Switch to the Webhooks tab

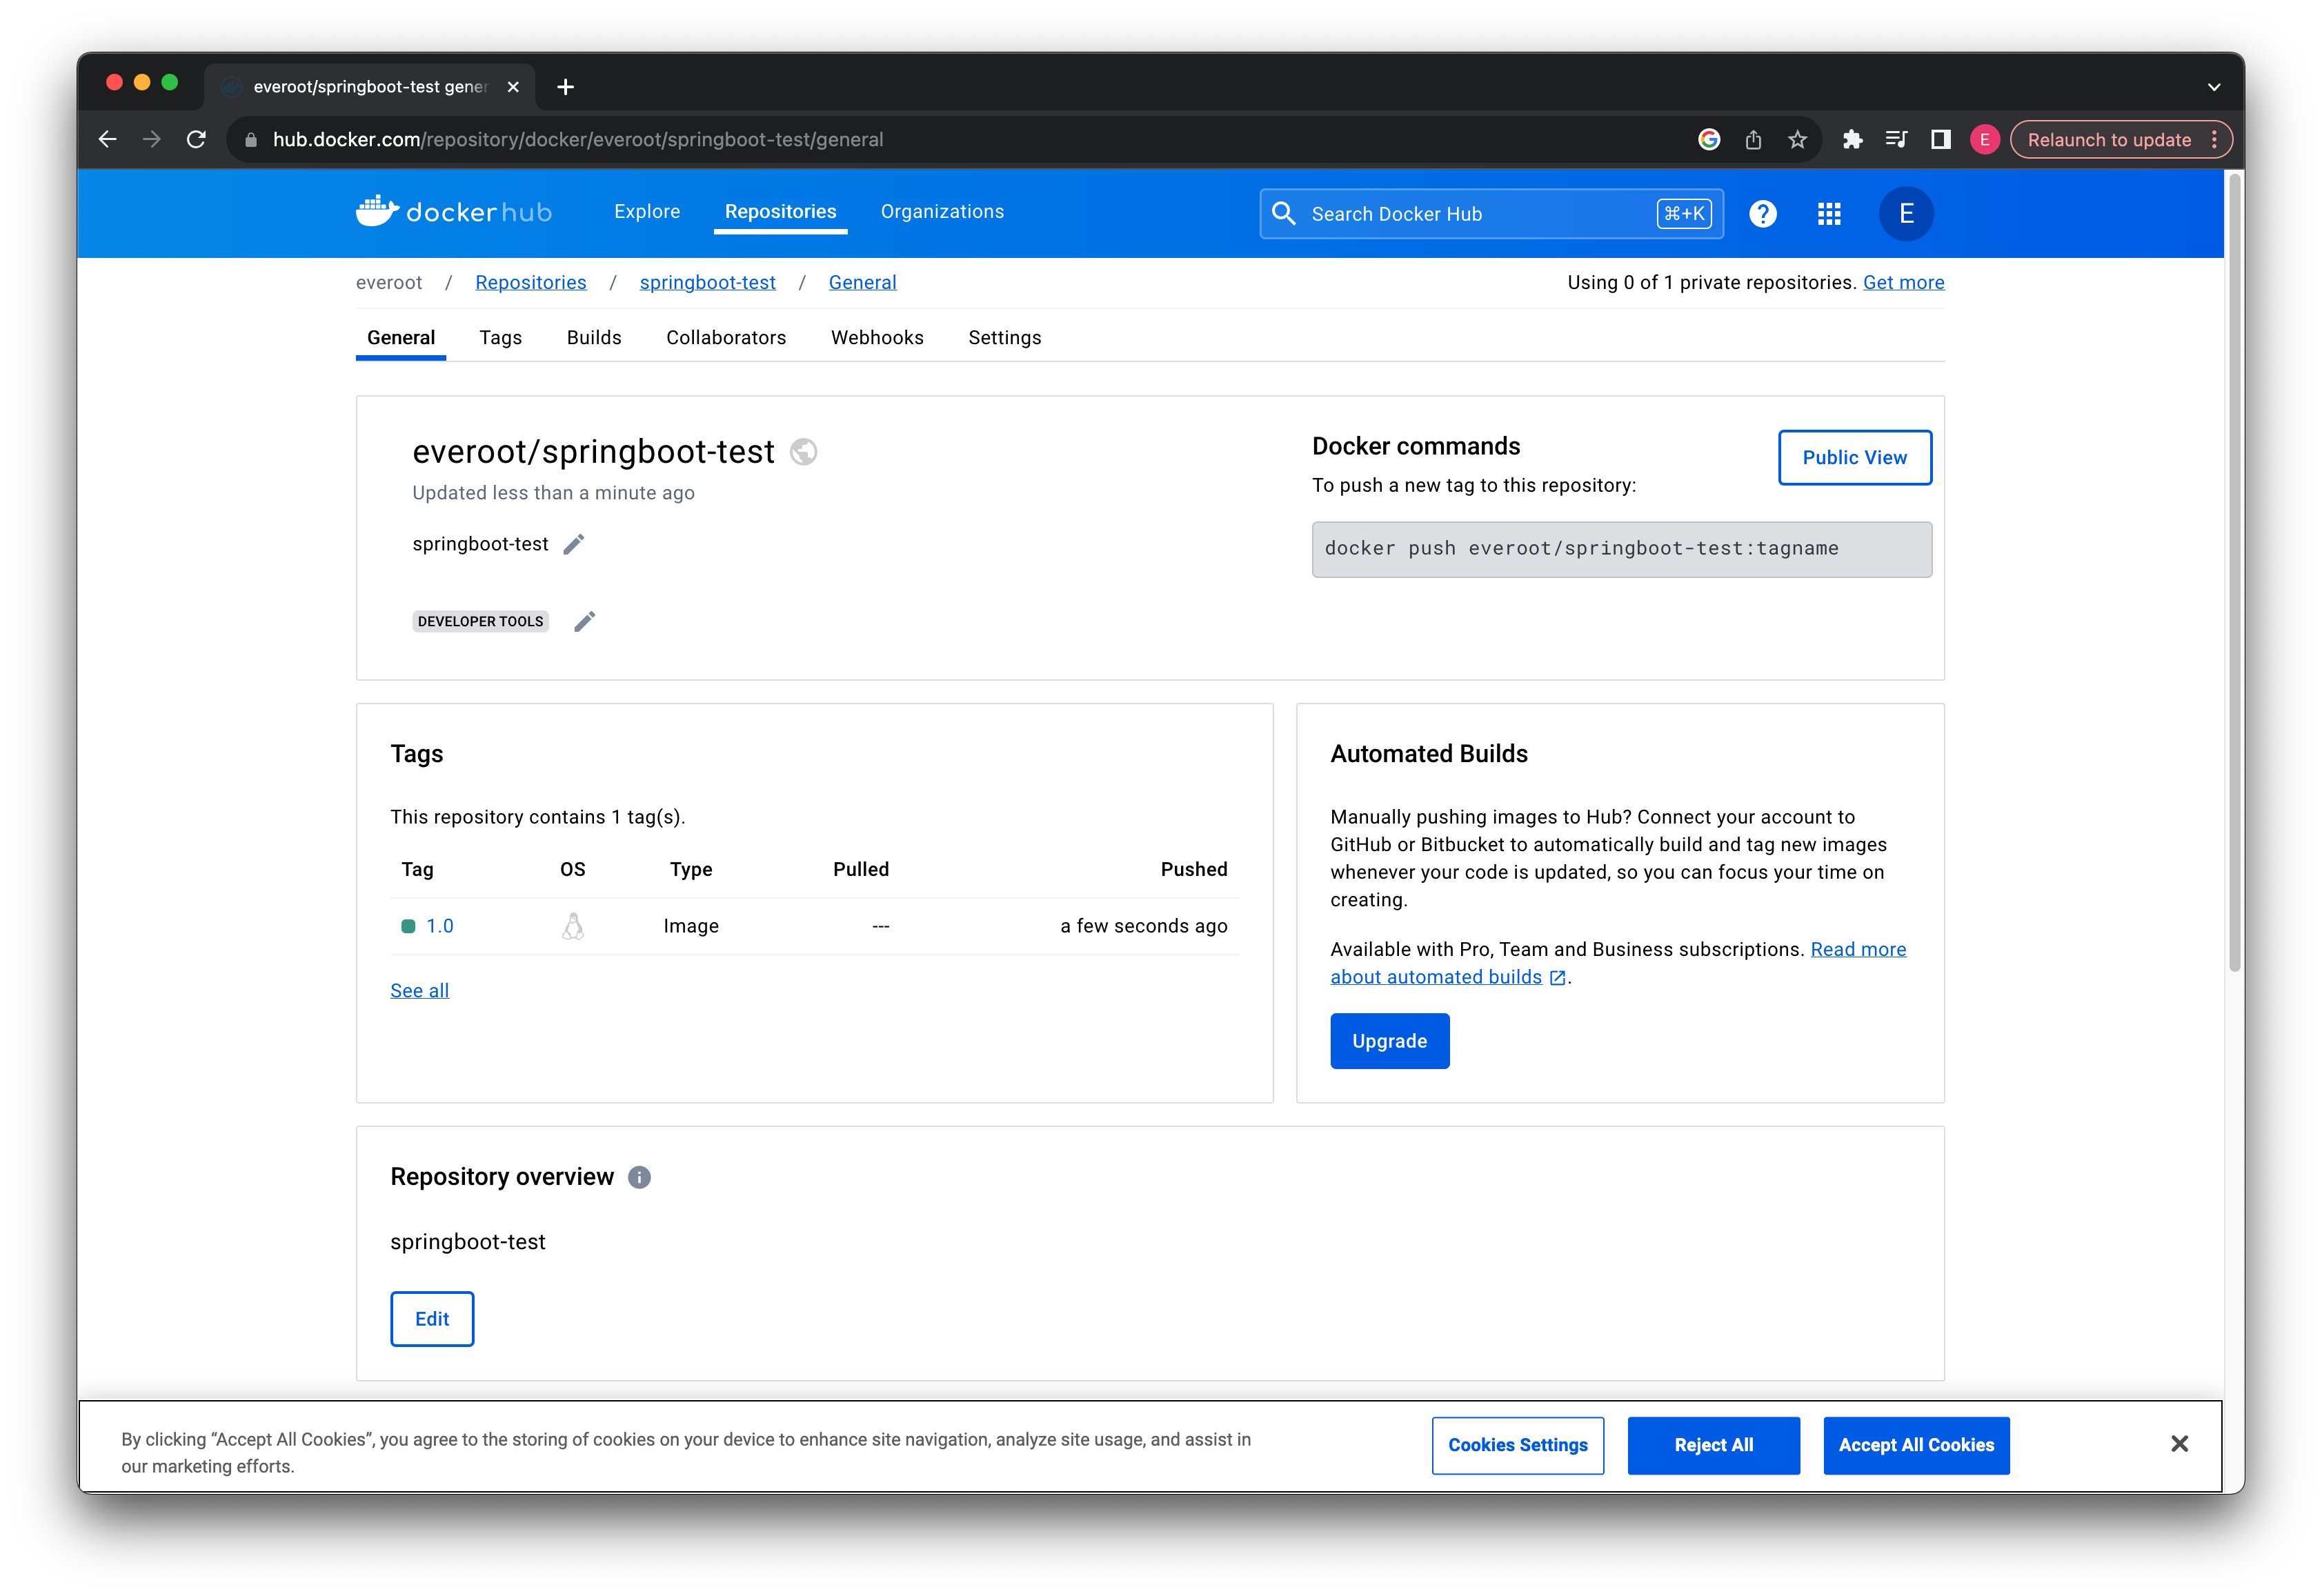click(x=877, y=338)
